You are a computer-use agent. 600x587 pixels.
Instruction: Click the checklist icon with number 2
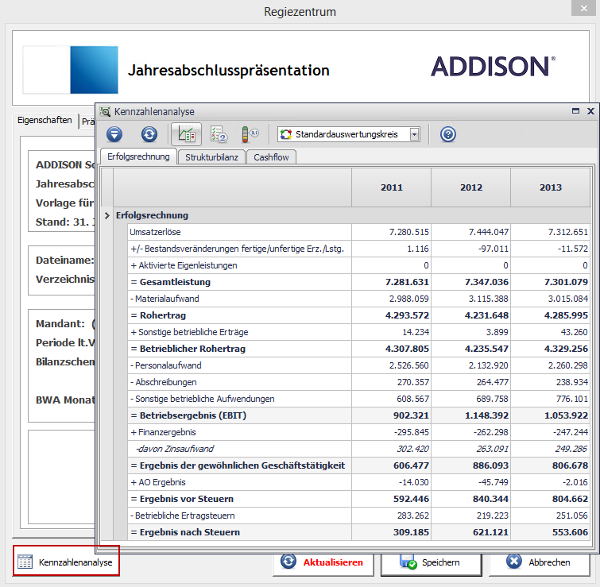pyautogui.click(x=218, y=134)
